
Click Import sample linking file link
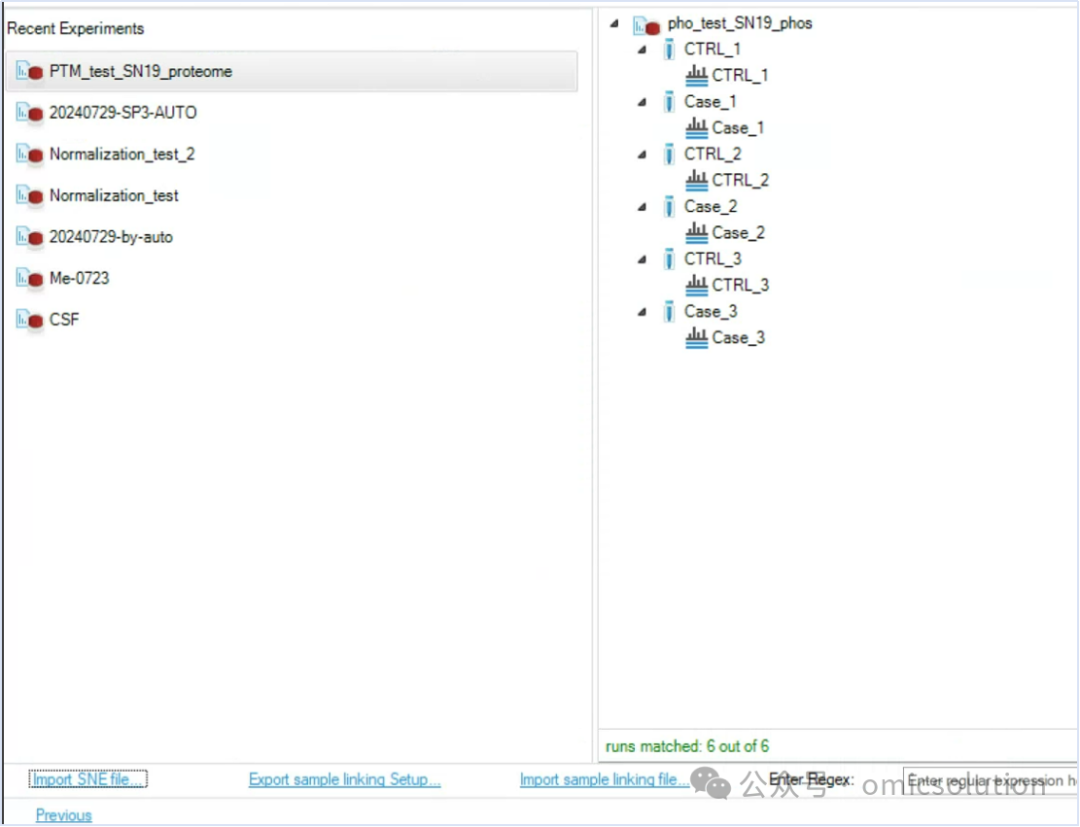604,779
